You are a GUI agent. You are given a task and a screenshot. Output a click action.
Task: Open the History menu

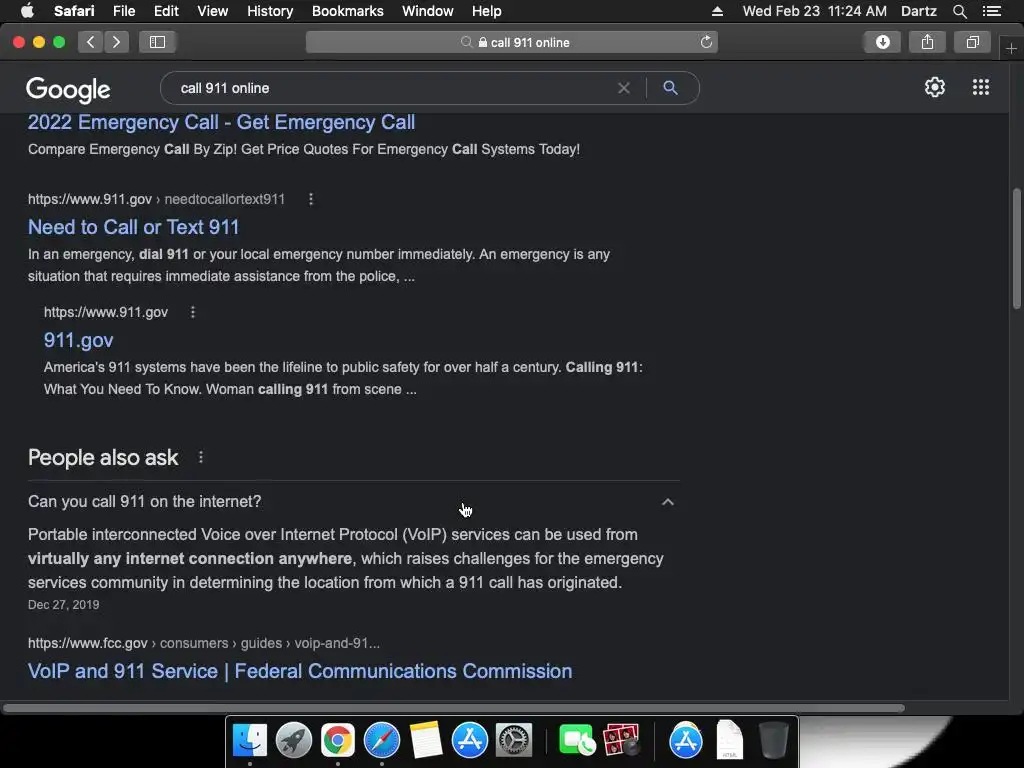pos(270,11)
